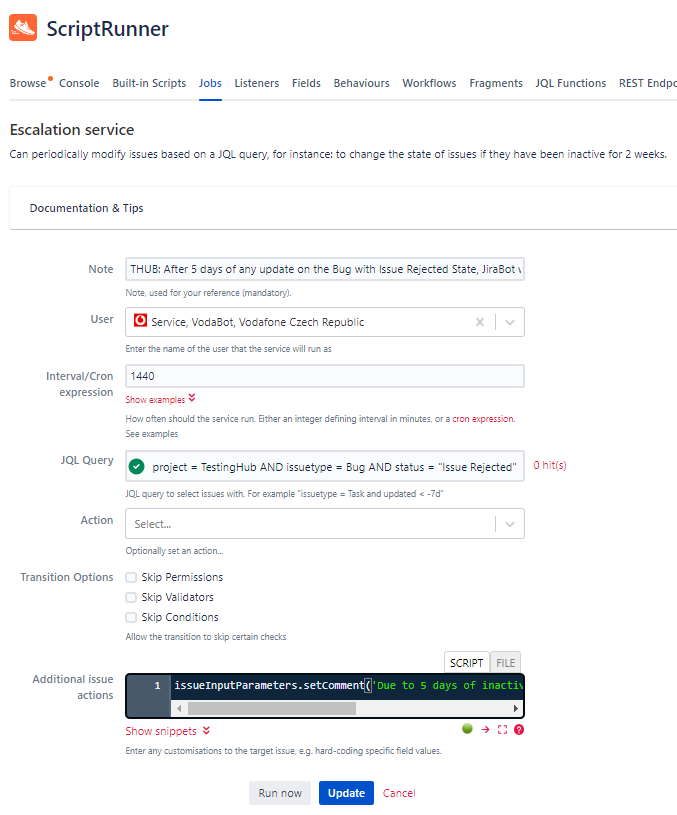
Task: Click 'See examples' text below interval help
Action: (152, 434)
